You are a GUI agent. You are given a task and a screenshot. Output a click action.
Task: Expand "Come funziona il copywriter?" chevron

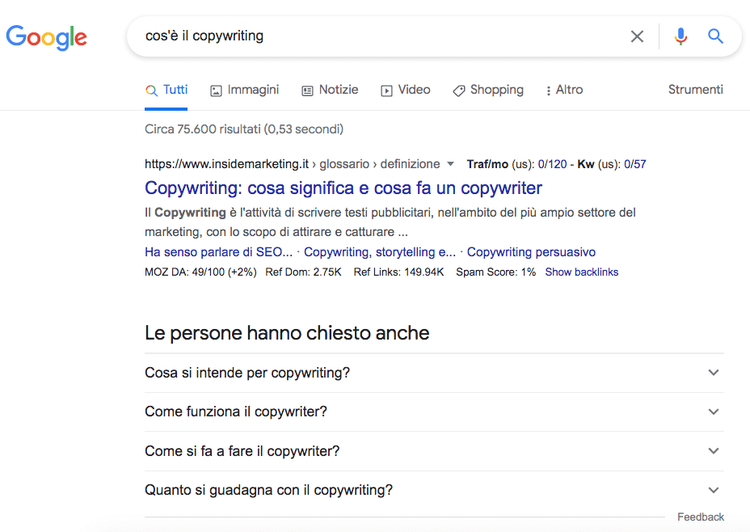tap(713, 412)
